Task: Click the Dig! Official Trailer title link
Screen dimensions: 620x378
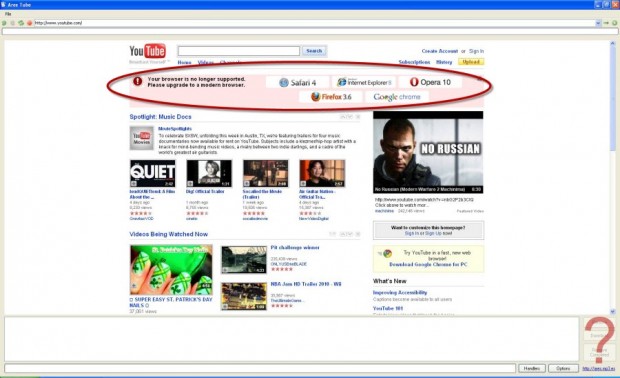Action: (x=205, y=191)
